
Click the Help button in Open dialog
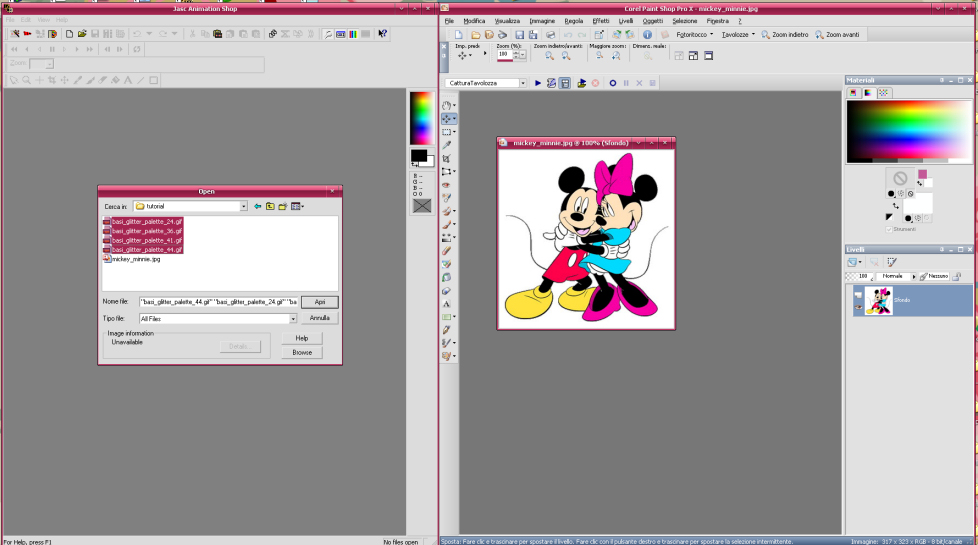coord(302,338)
